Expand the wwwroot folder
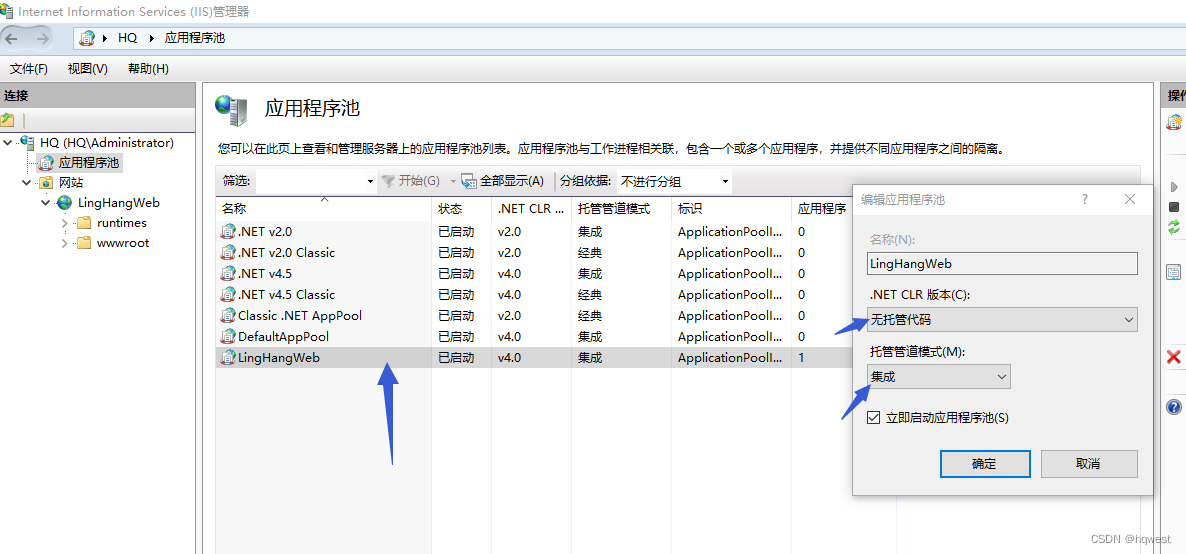This screenshot has width=1186, height=554. pos(64,243)
